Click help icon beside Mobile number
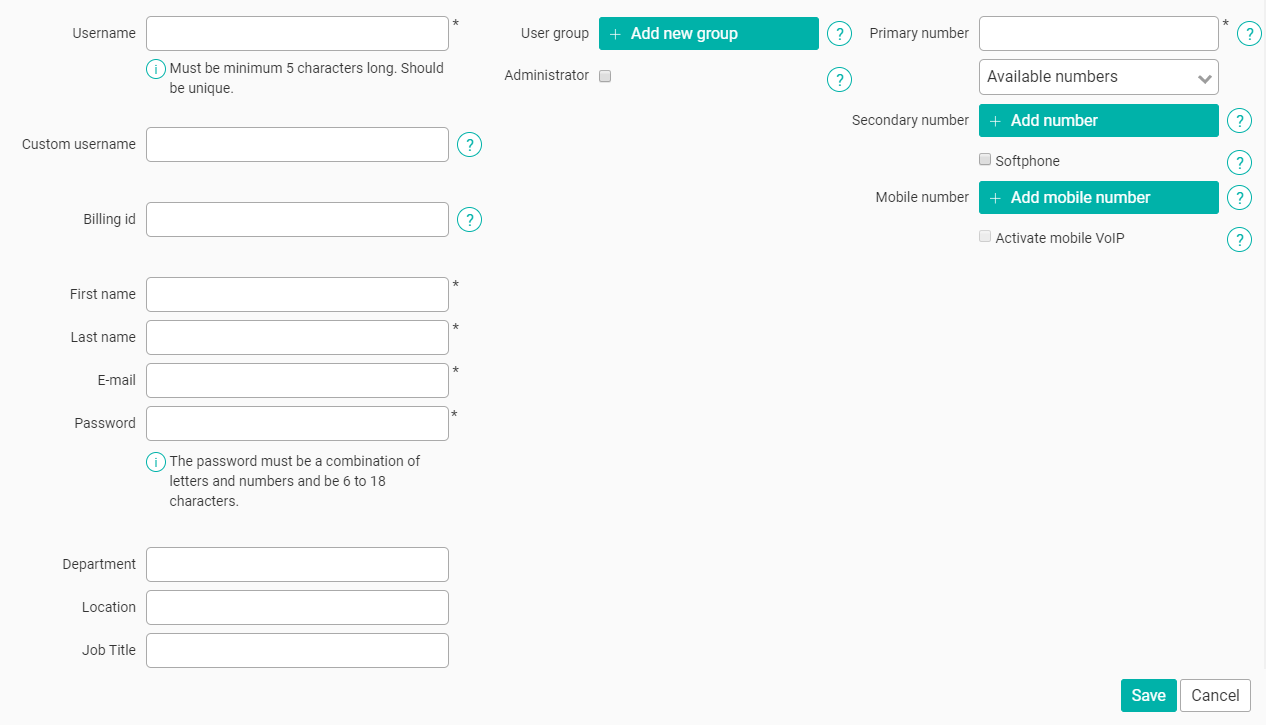The width and height of the screenshot is (1266, 725). 1239,198
